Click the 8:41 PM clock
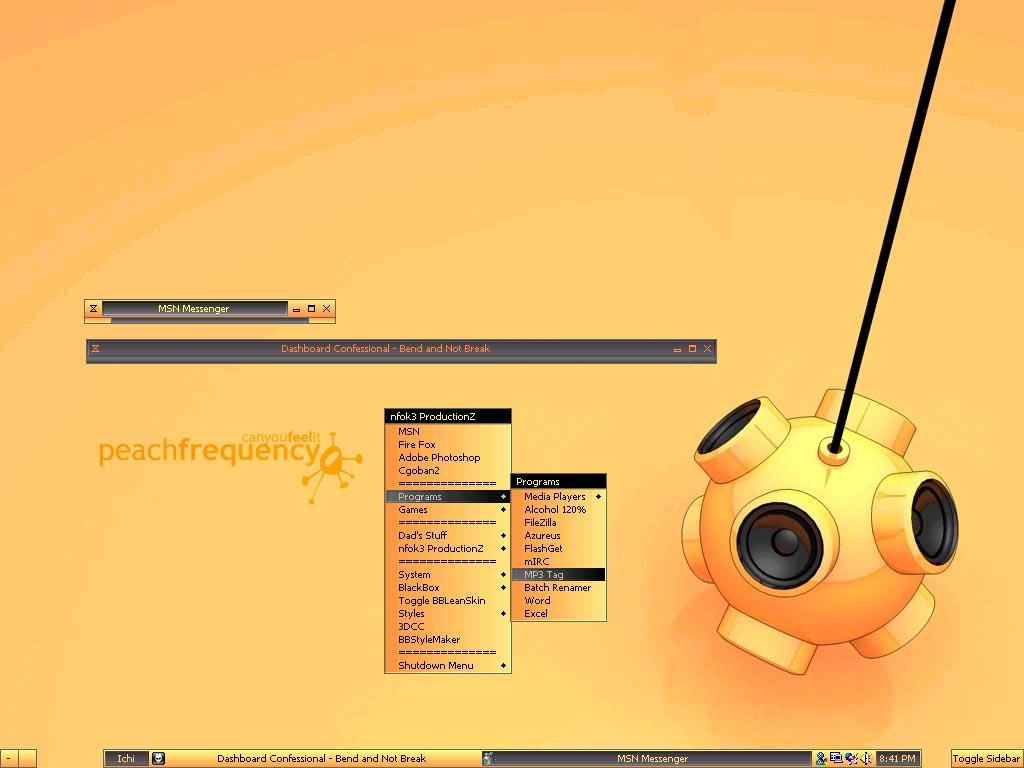 [x=897, y=758]
